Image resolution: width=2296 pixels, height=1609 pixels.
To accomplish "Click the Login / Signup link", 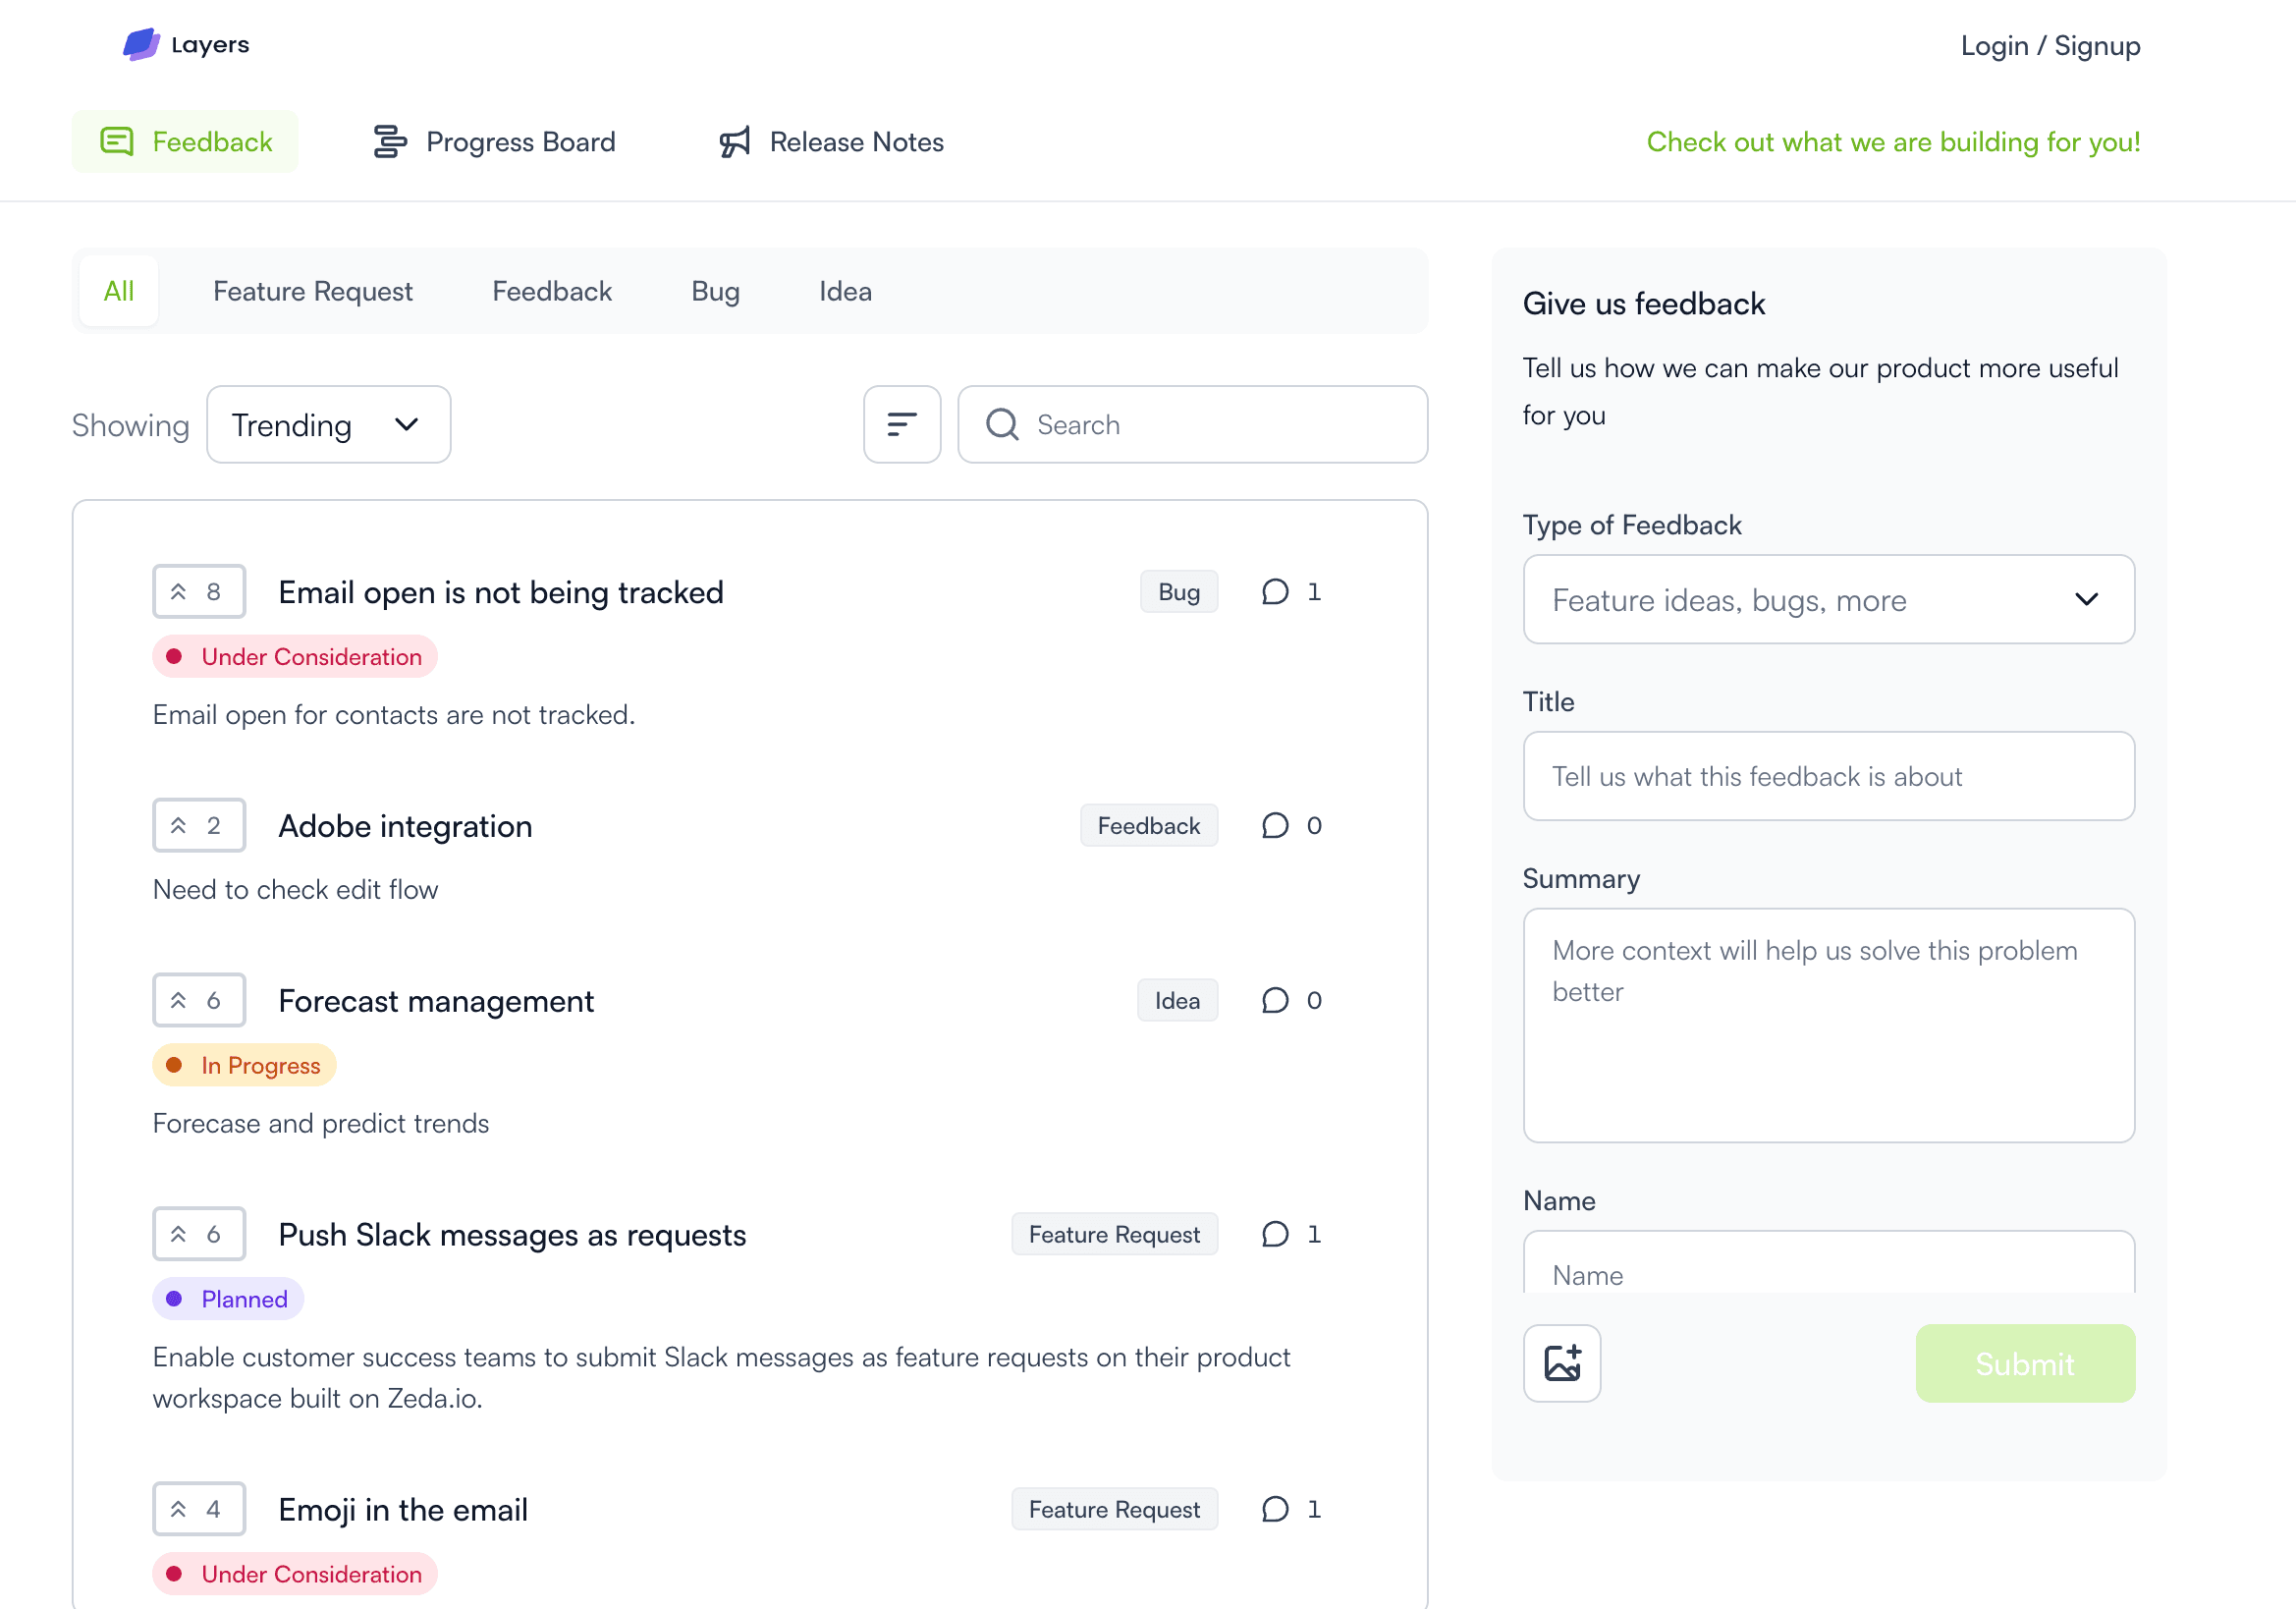I will coord(2050,46).
